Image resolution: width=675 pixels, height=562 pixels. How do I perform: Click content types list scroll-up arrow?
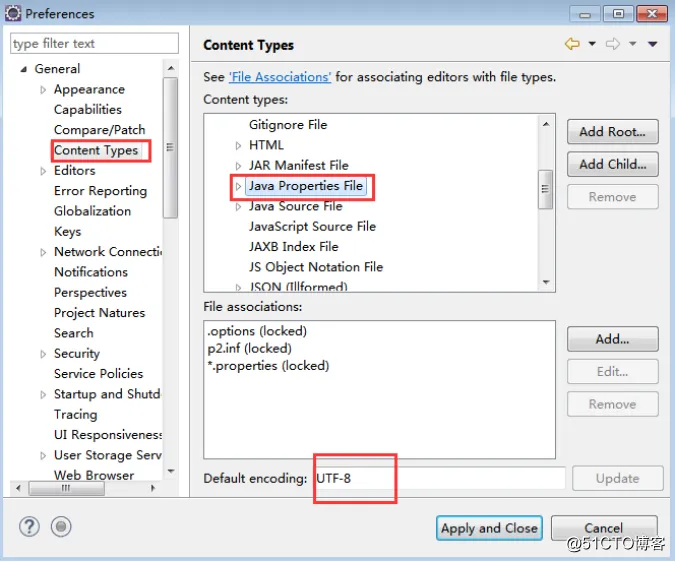546,124
